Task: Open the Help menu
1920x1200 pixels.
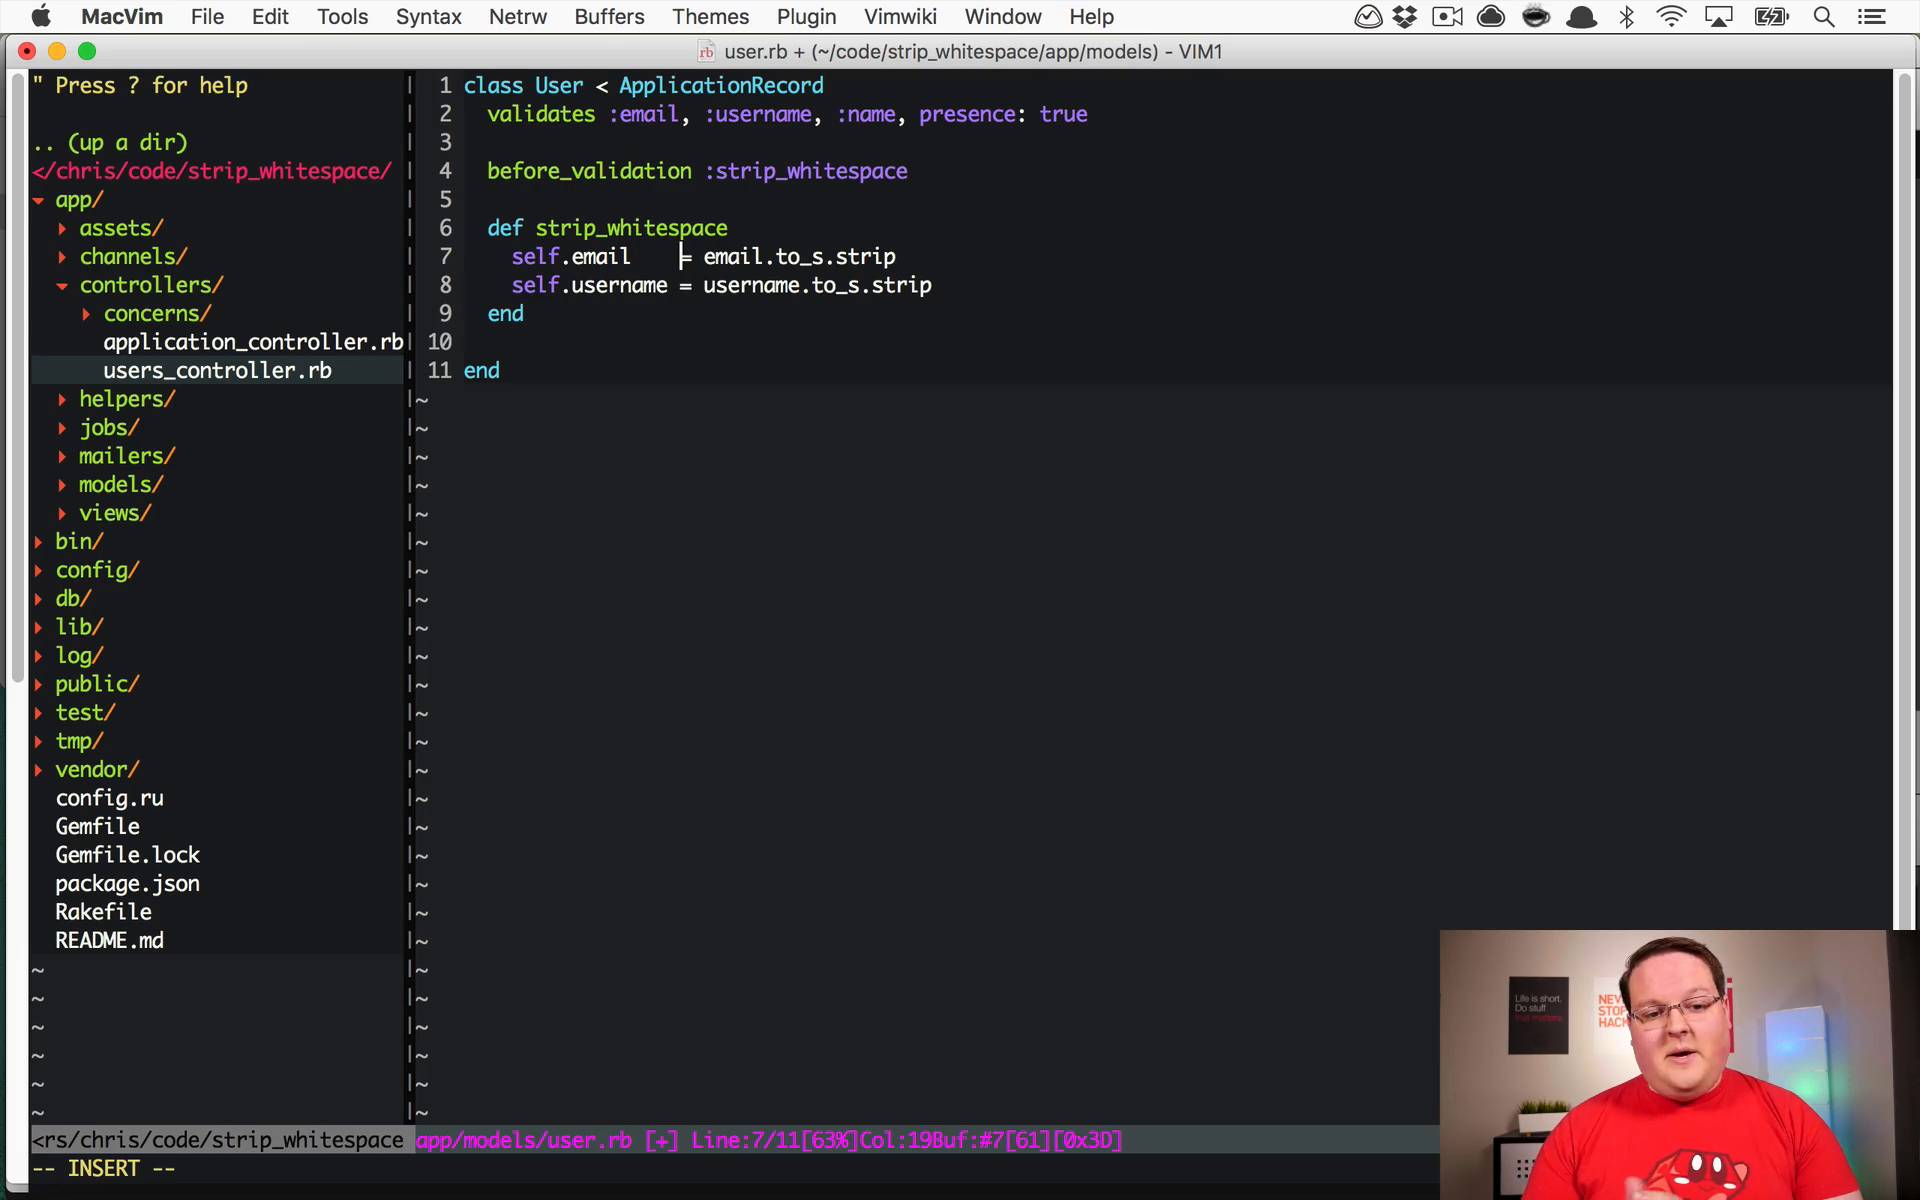Action: pos(1091,16)
